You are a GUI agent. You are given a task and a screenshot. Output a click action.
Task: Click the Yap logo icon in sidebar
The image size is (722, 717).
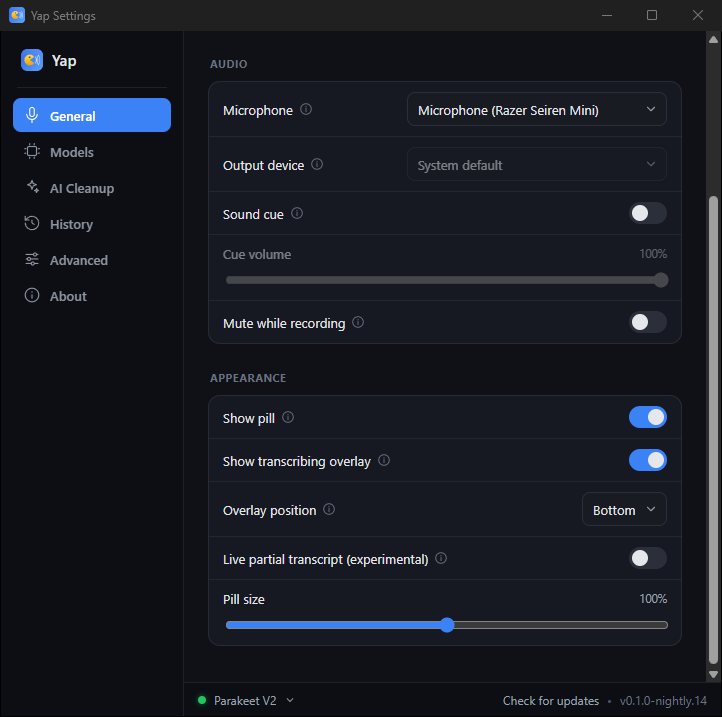click(x=32, y=60)
